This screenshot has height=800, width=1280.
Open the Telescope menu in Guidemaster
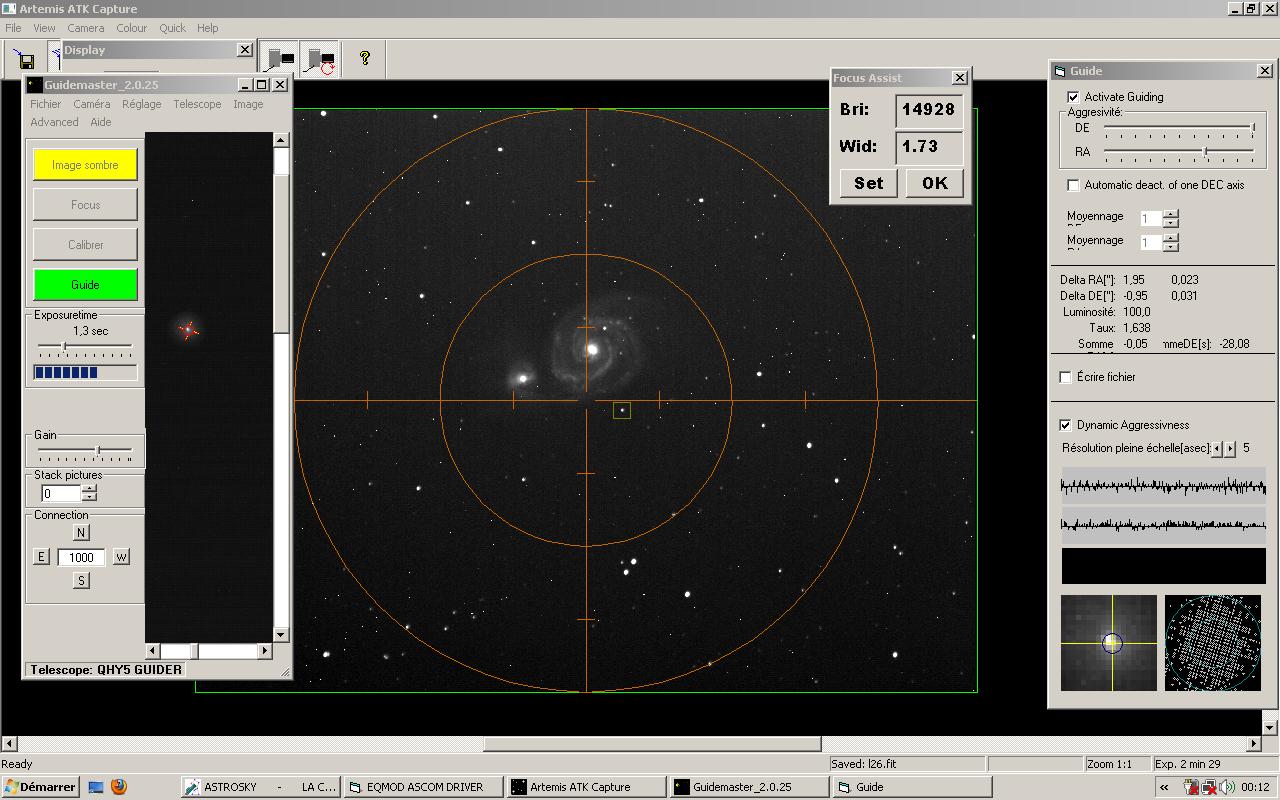[x=197, y=104]
